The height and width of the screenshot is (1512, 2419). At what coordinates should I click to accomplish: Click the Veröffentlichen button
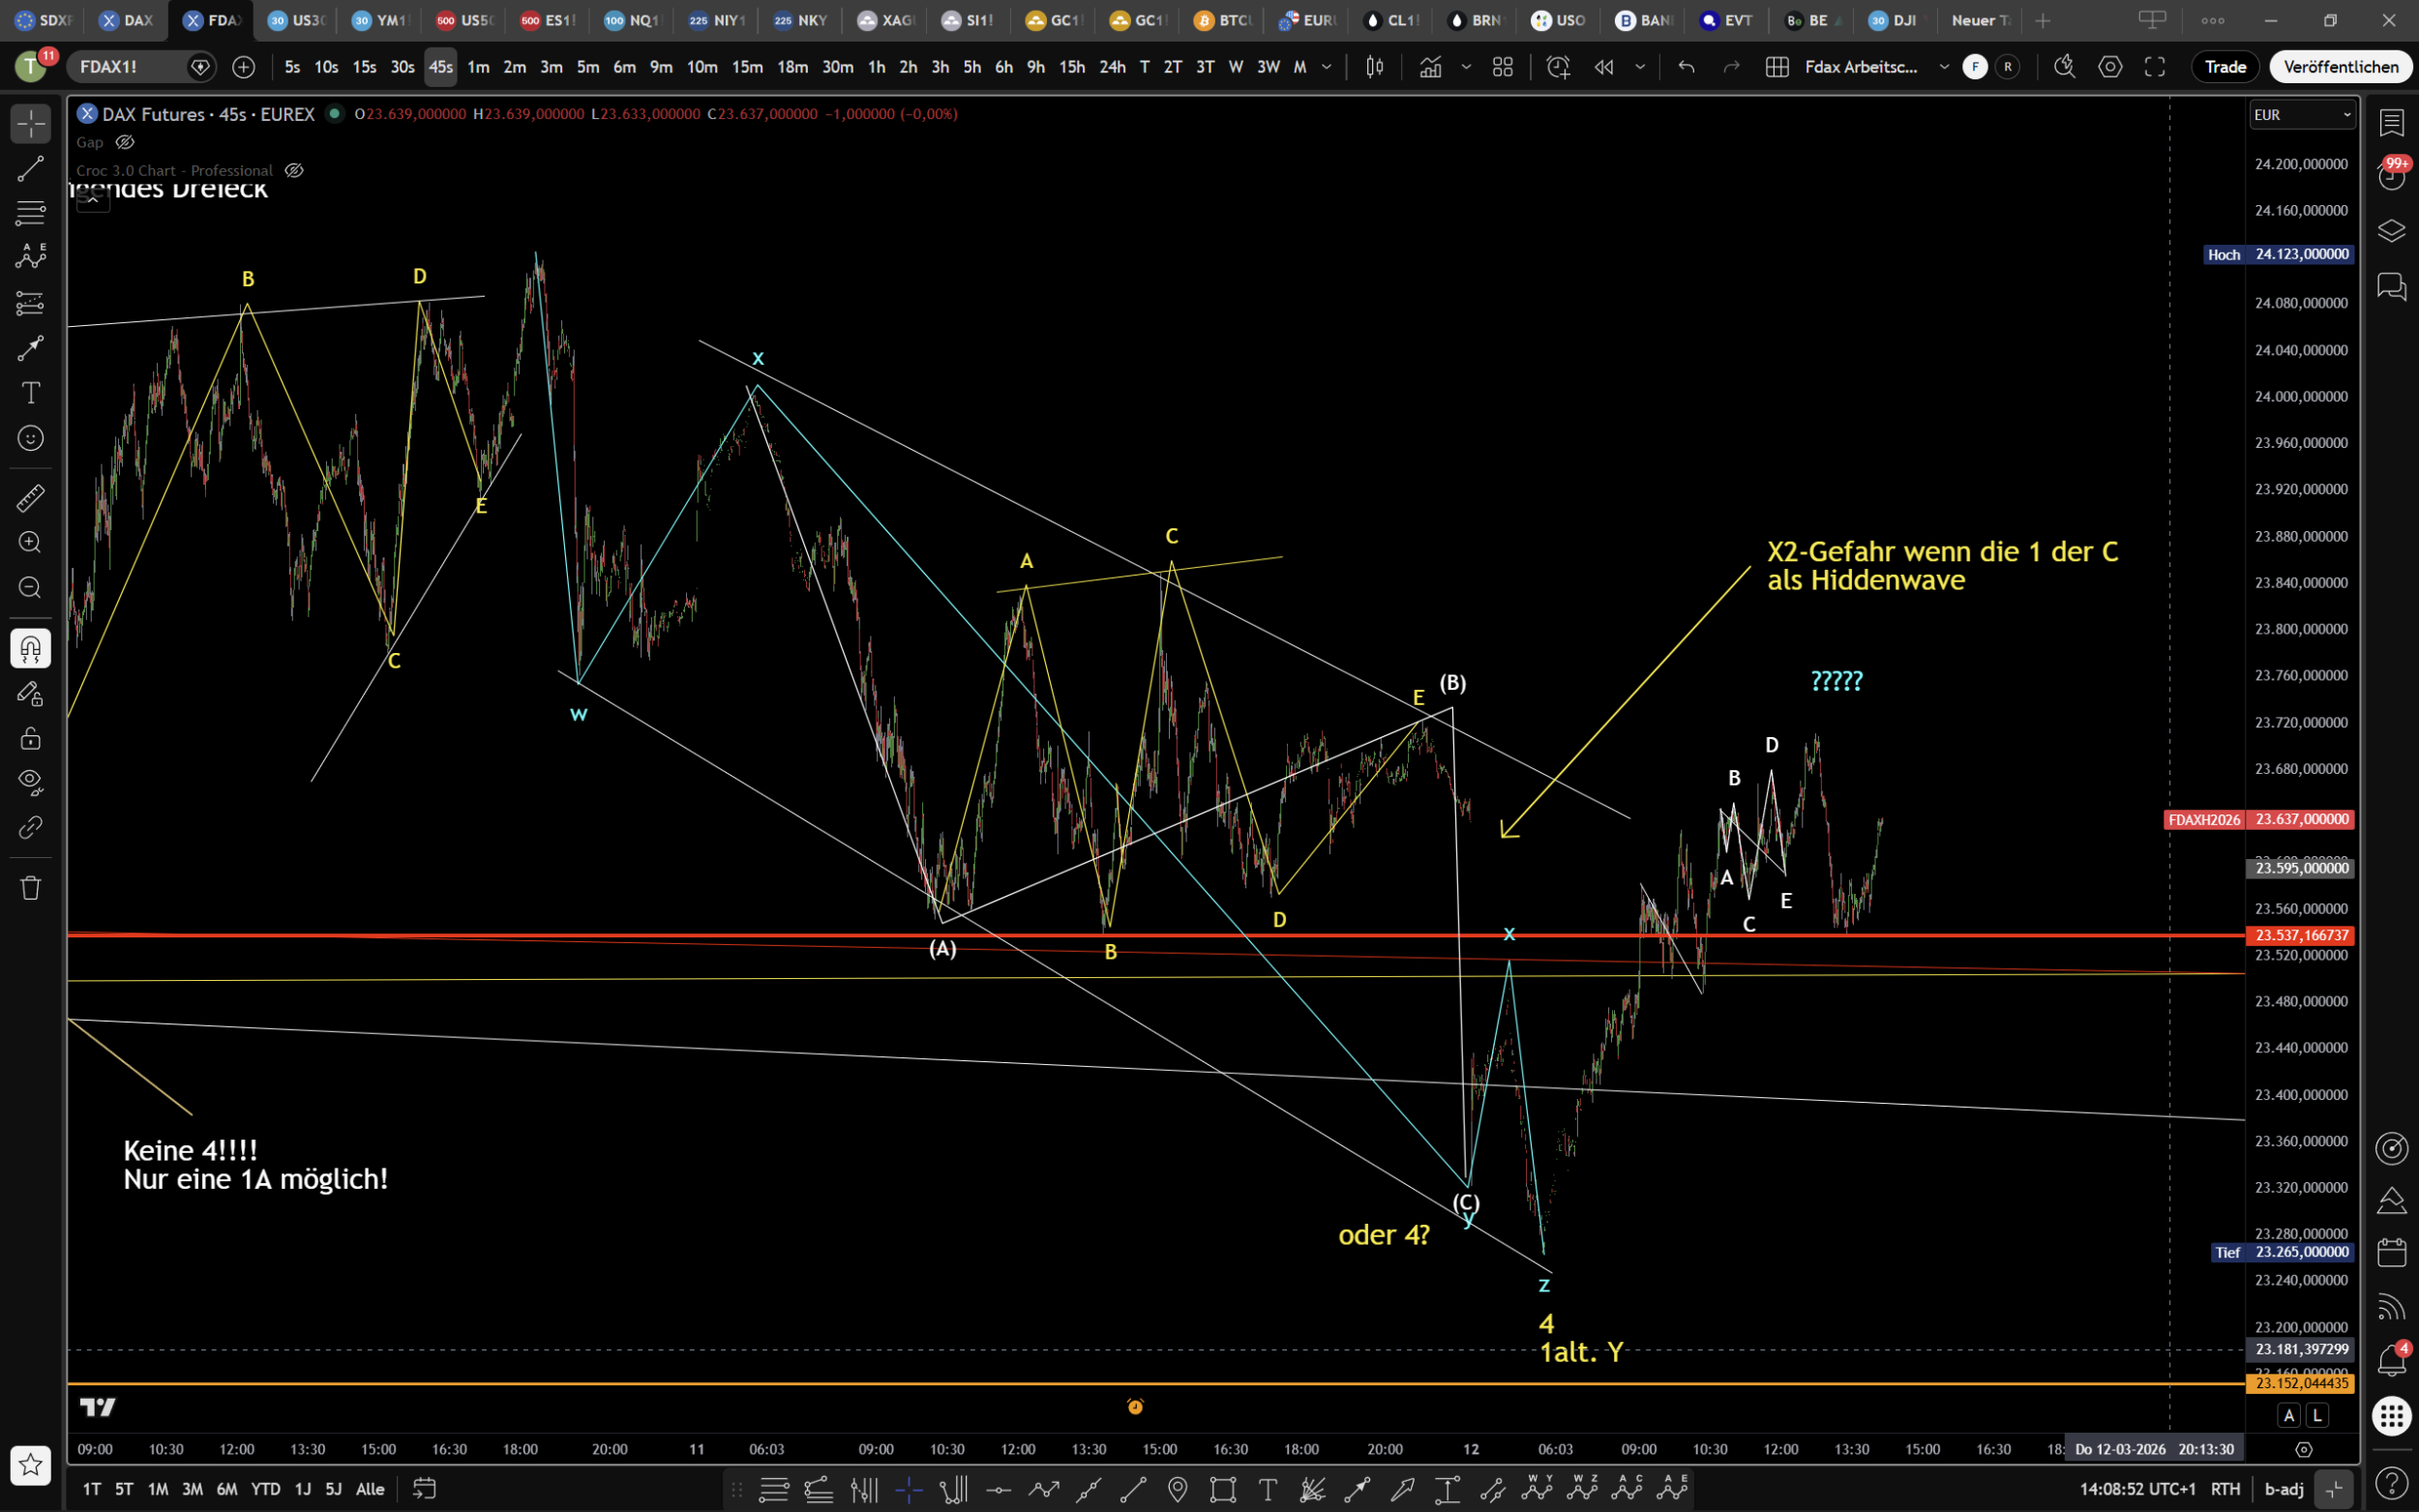[2340, 67]
